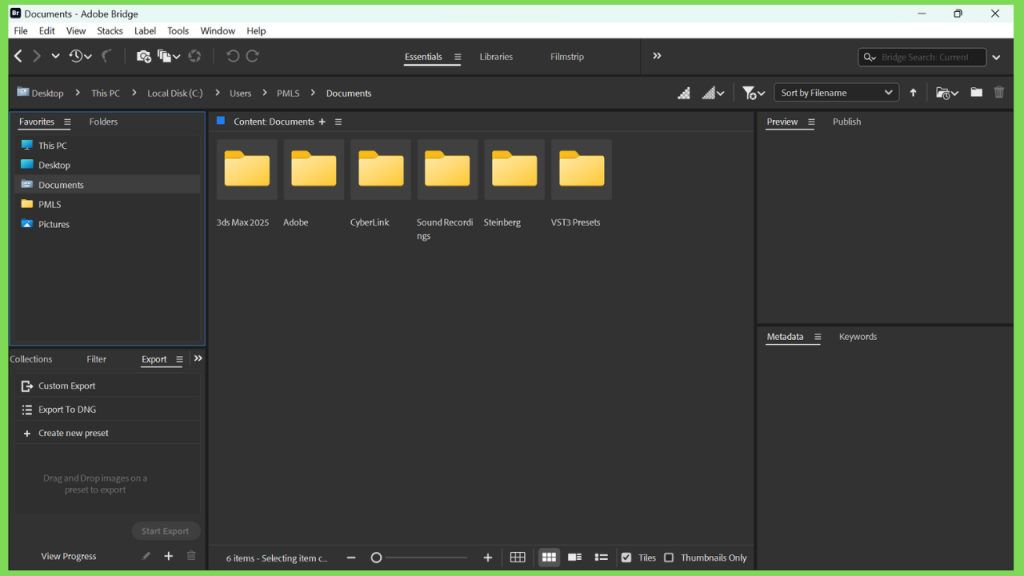Open the Content panel menu icon

pos(338,121)
